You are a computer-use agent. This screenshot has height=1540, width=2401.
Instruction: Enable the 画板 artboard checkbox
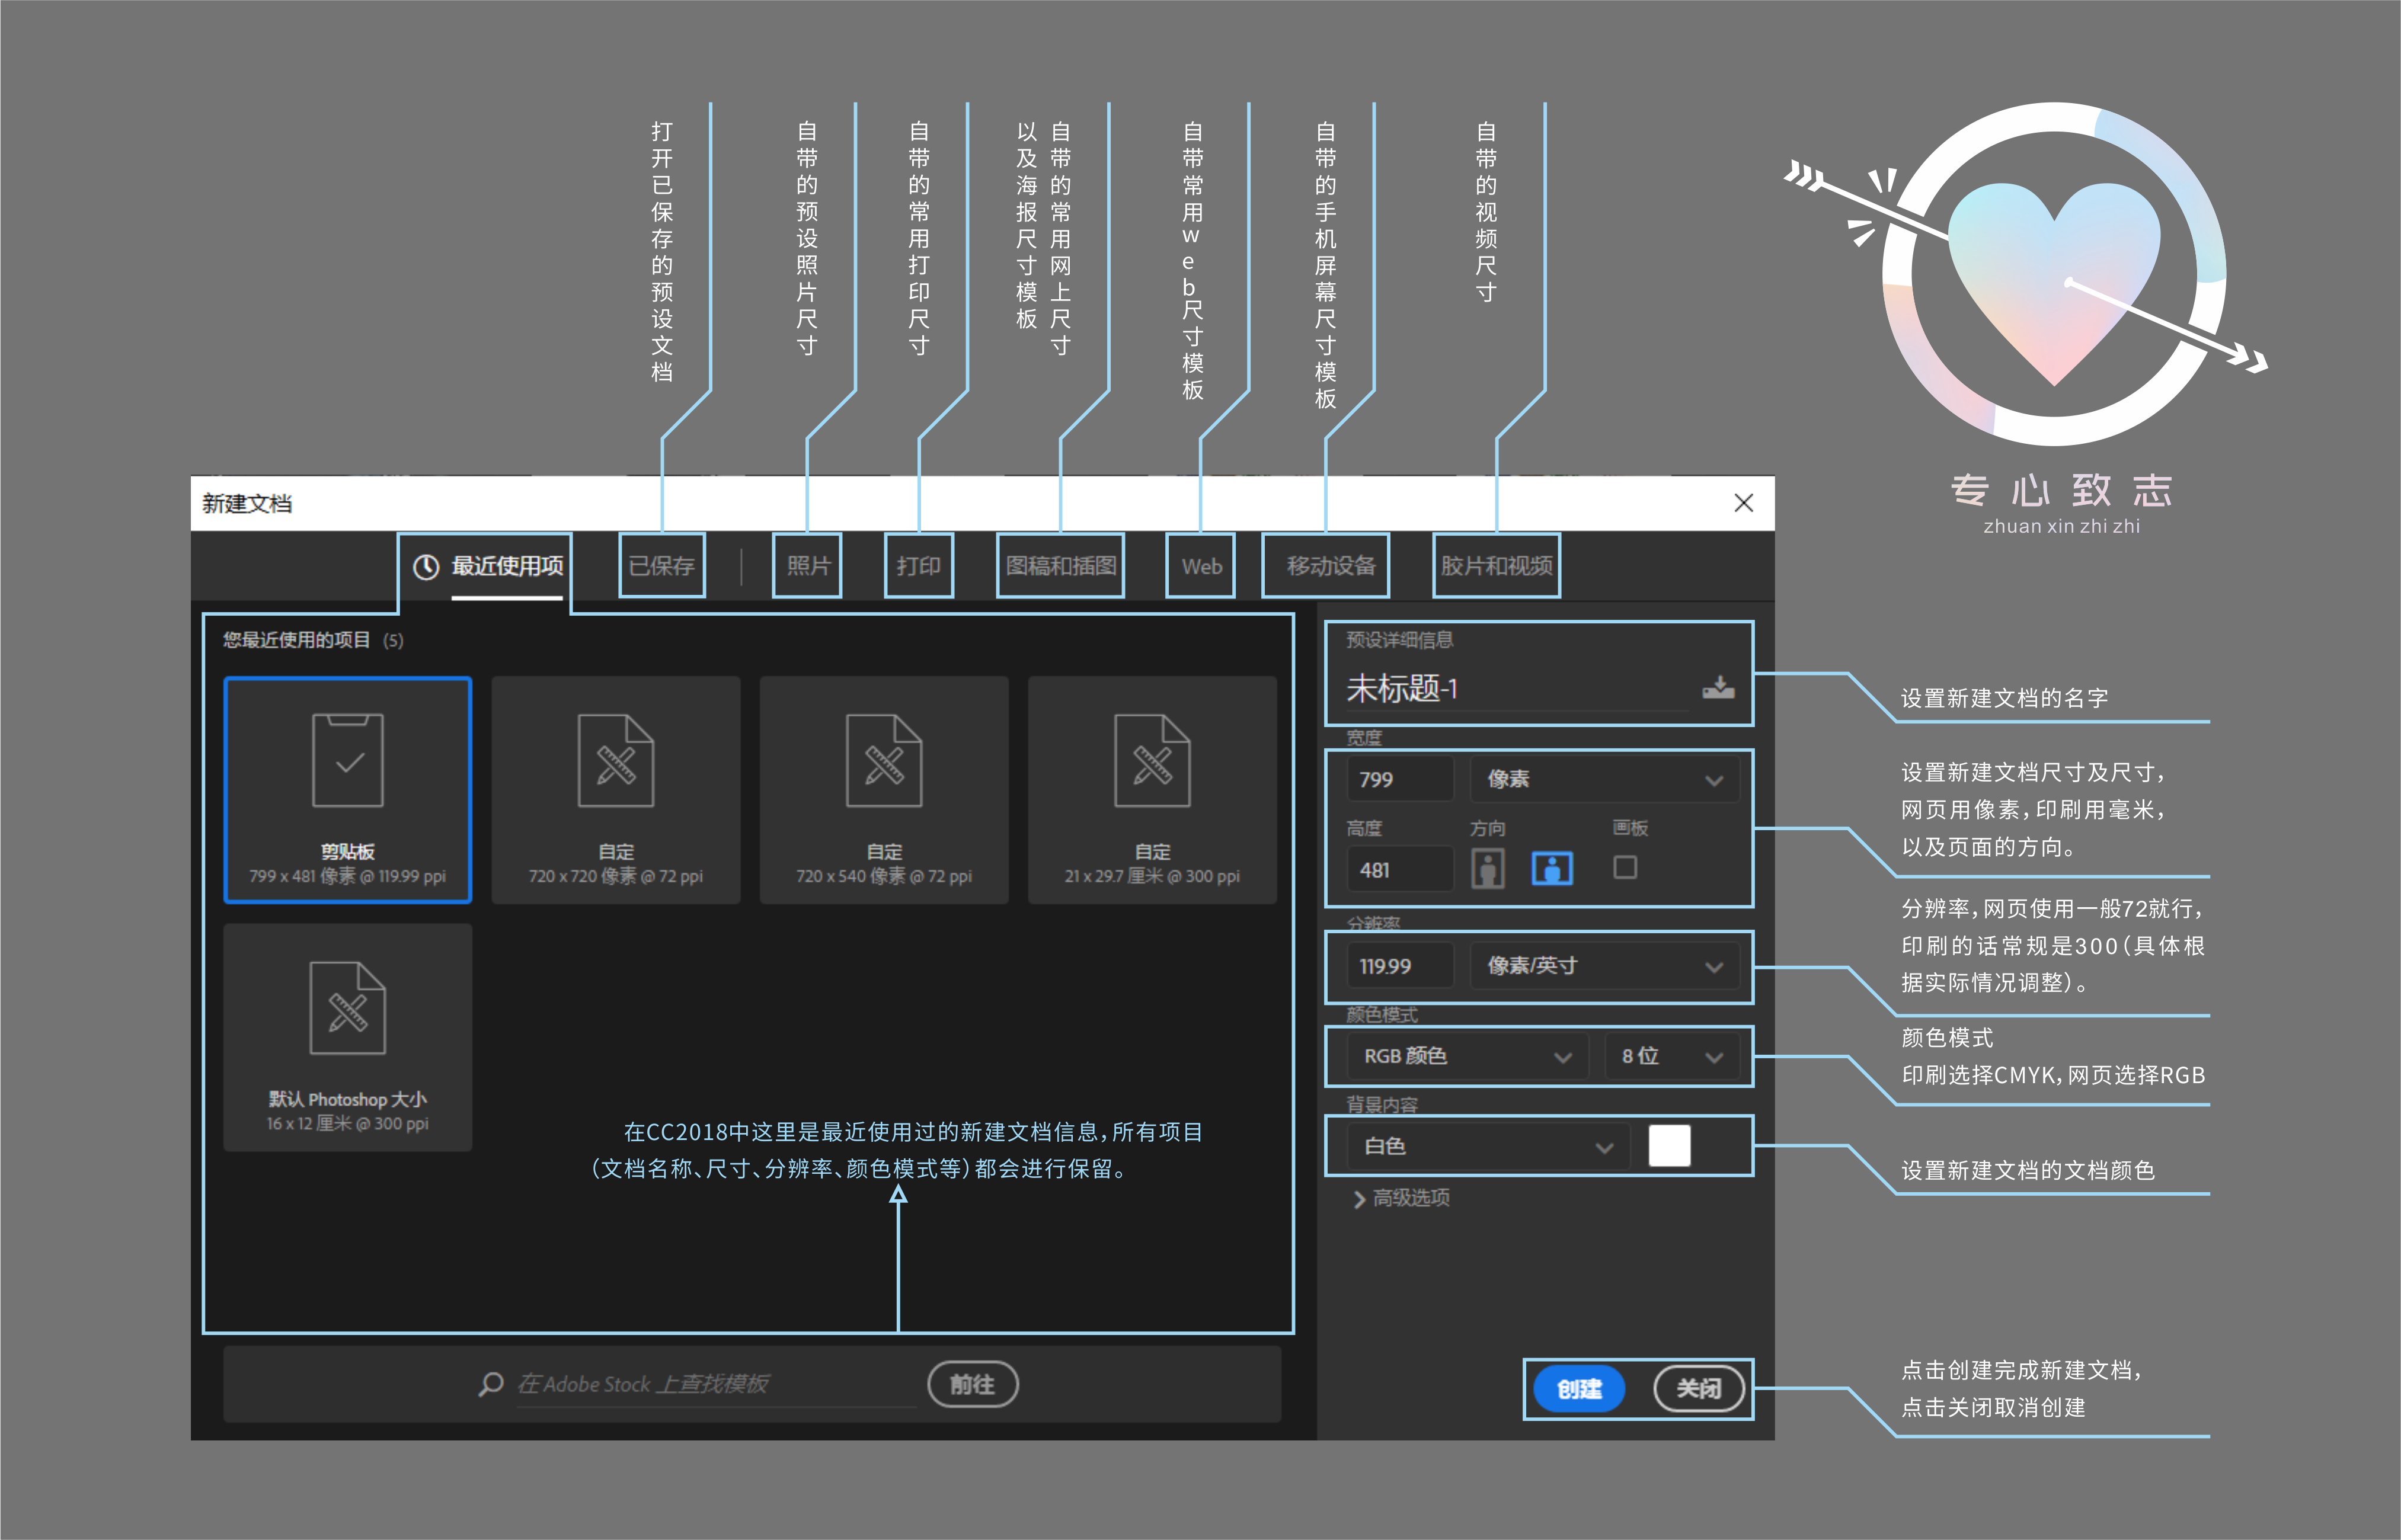(x=1625, y=867)
